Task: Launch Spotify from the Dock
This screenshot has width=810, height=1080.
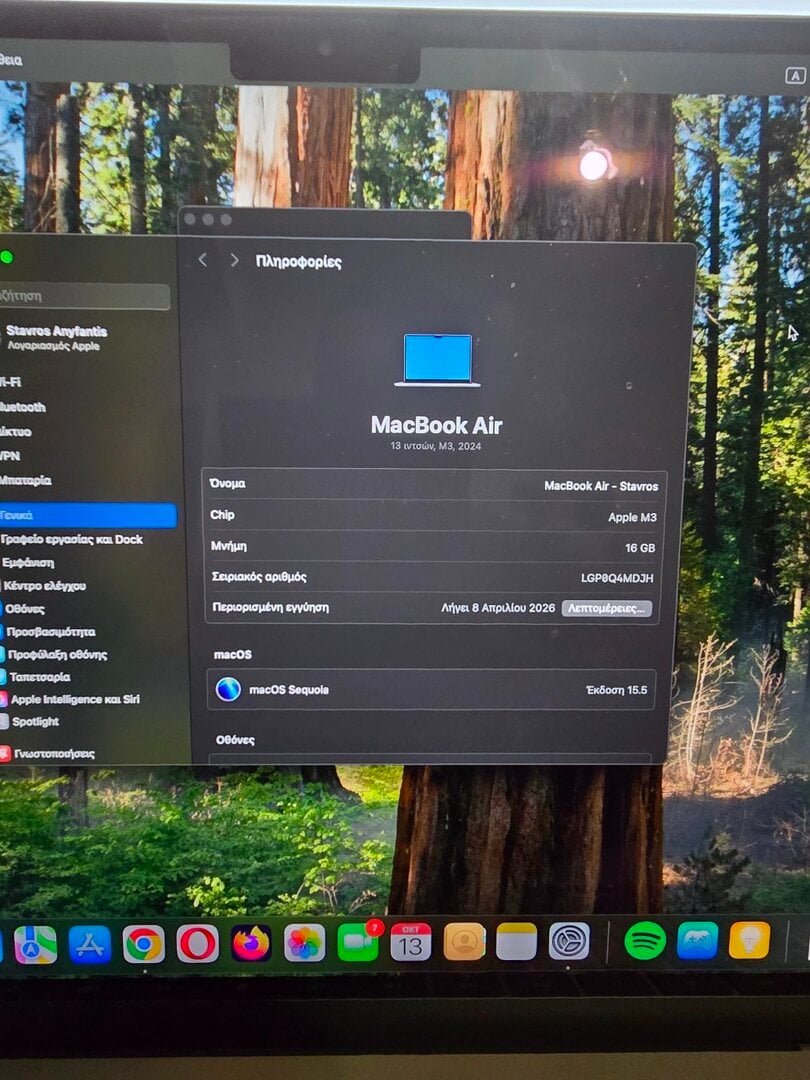Action: click(645, 940)
